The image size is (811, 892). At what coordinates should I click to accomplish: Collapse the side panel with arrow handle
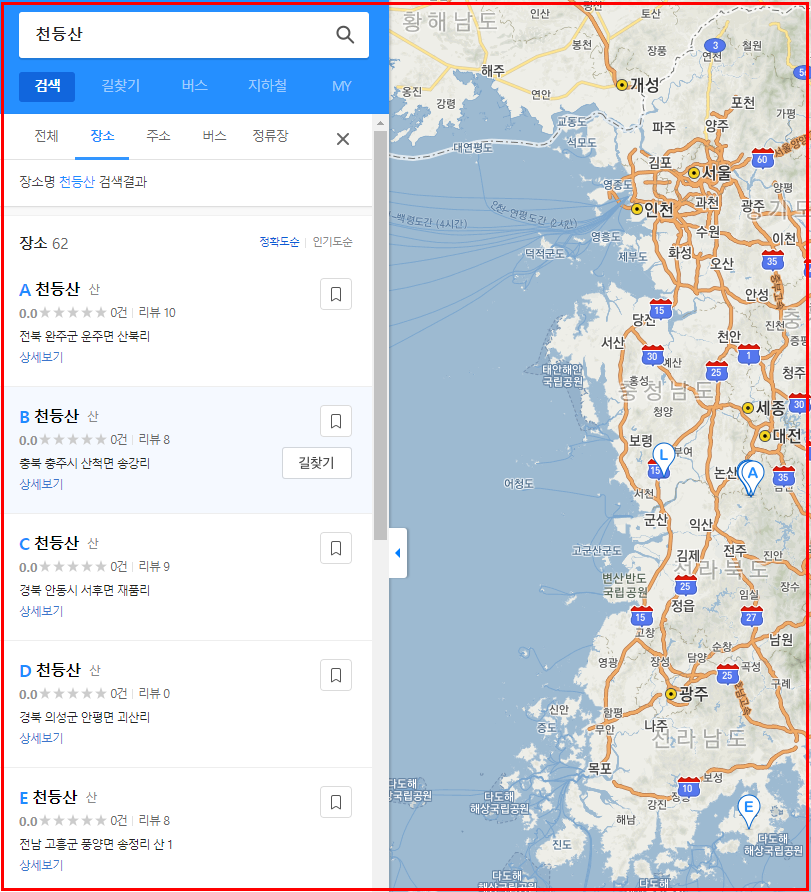point(398,553)
